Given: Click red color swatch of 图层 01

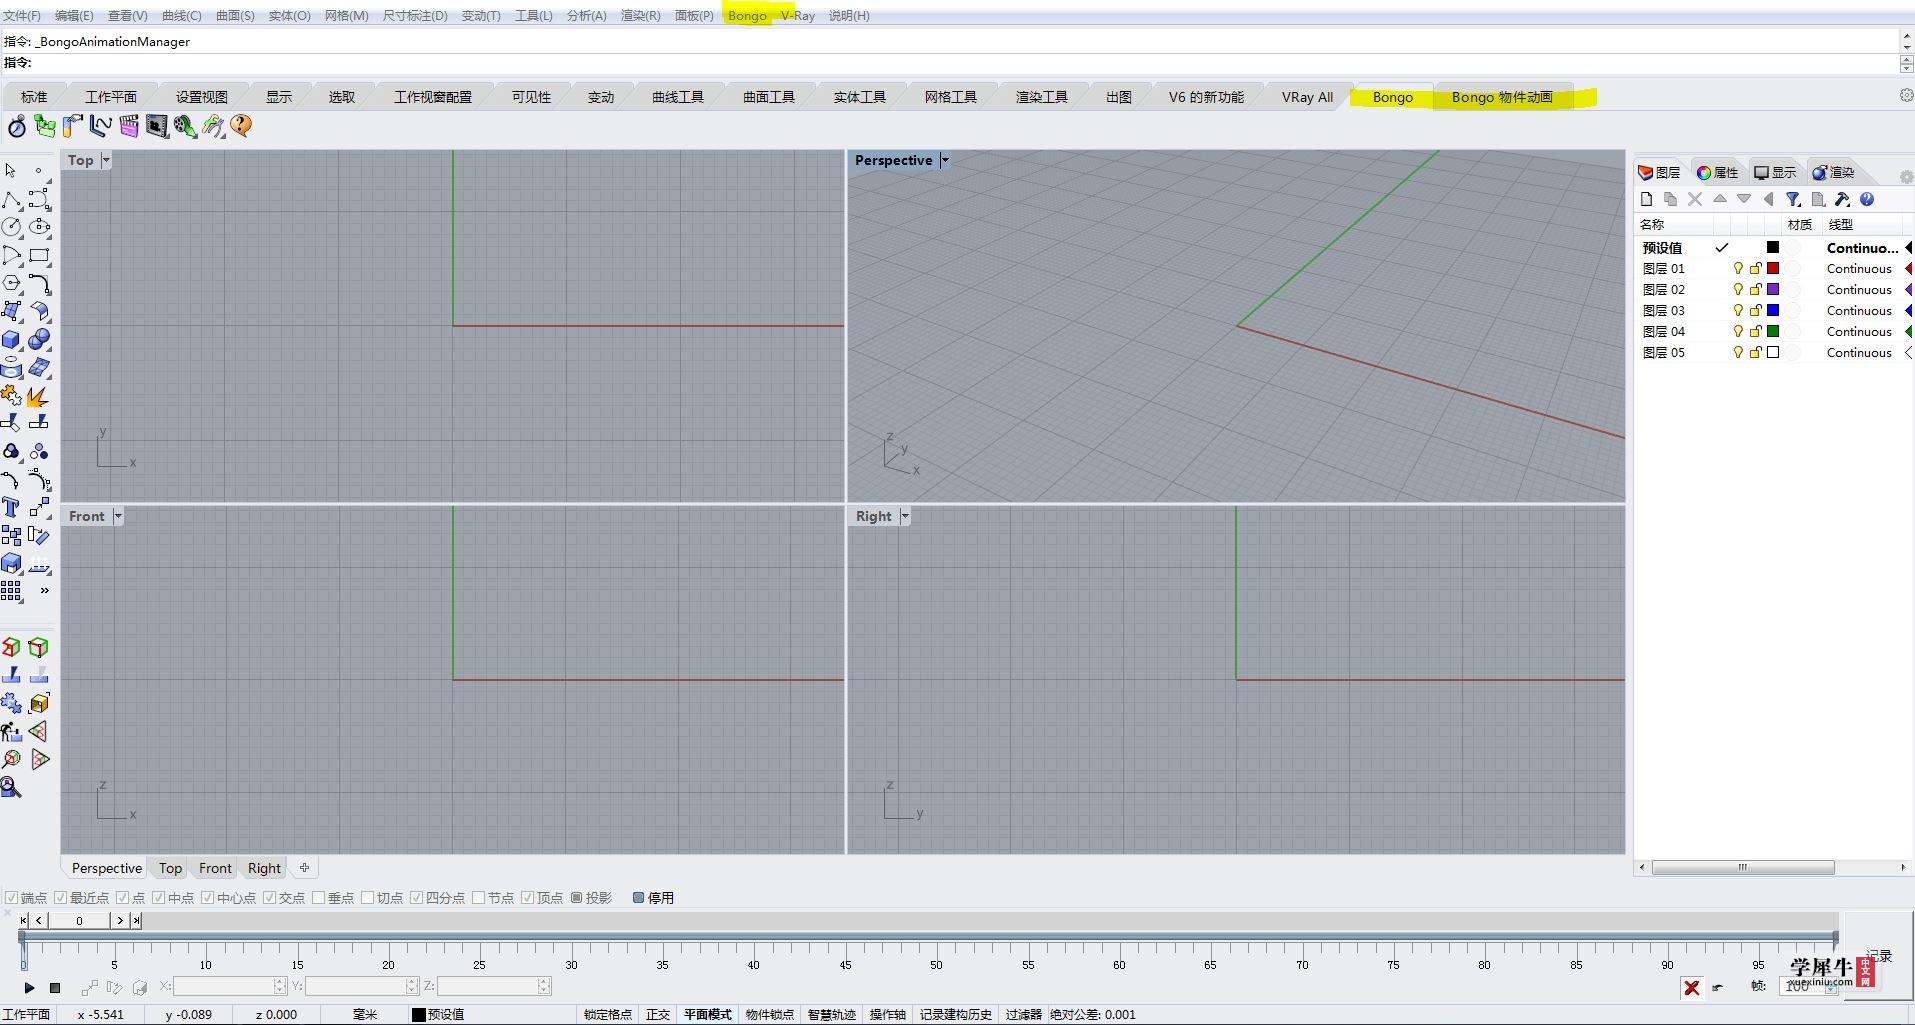Looking at the screenshot, I should tap(1773, 269).
